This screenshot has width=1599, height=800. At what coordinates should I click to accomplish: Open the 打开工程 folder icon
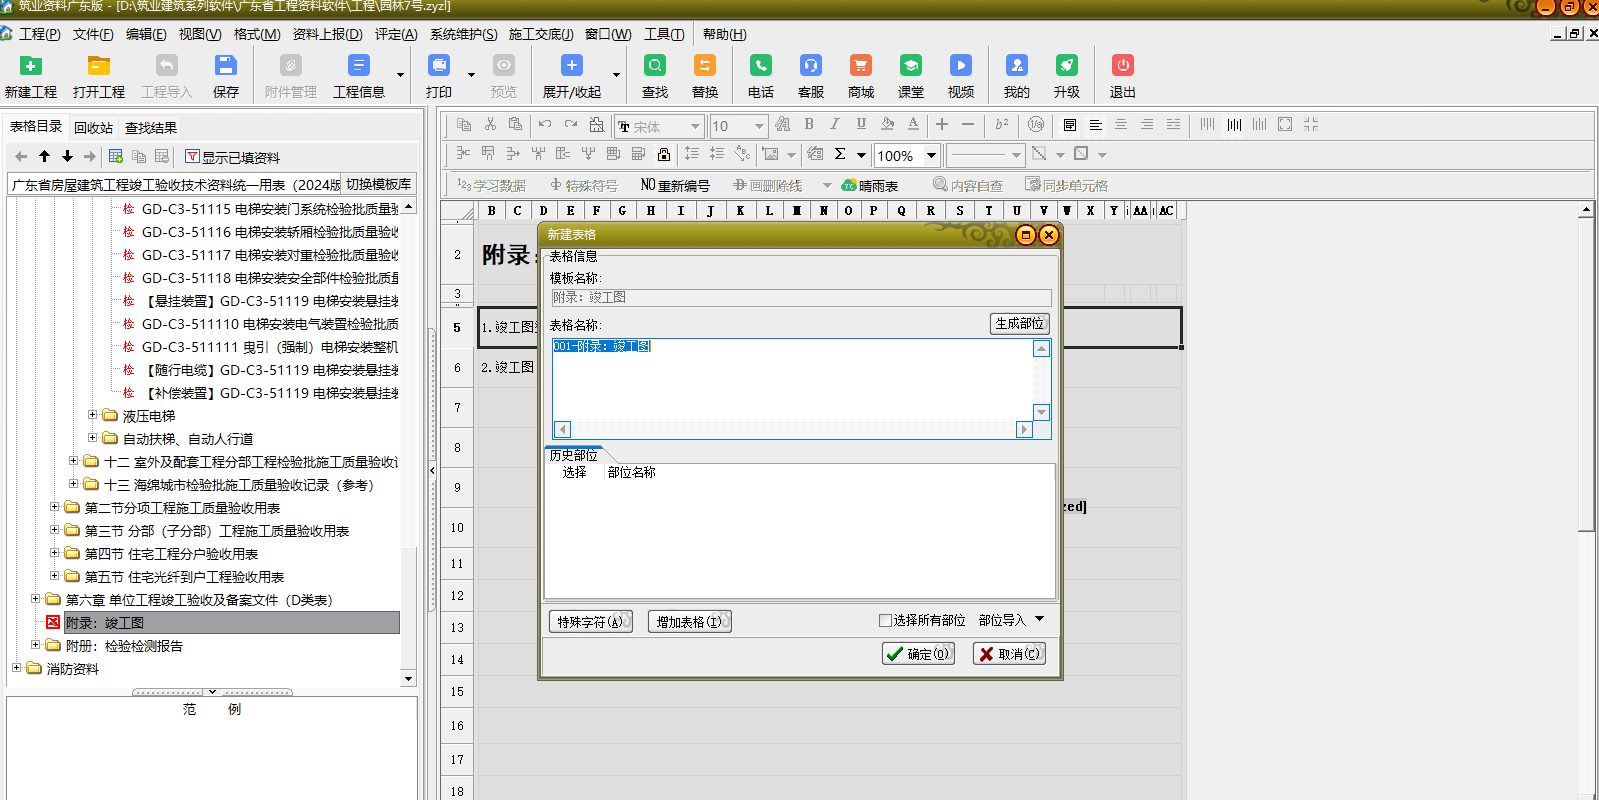pyautogui.click(x=98, y=67)
